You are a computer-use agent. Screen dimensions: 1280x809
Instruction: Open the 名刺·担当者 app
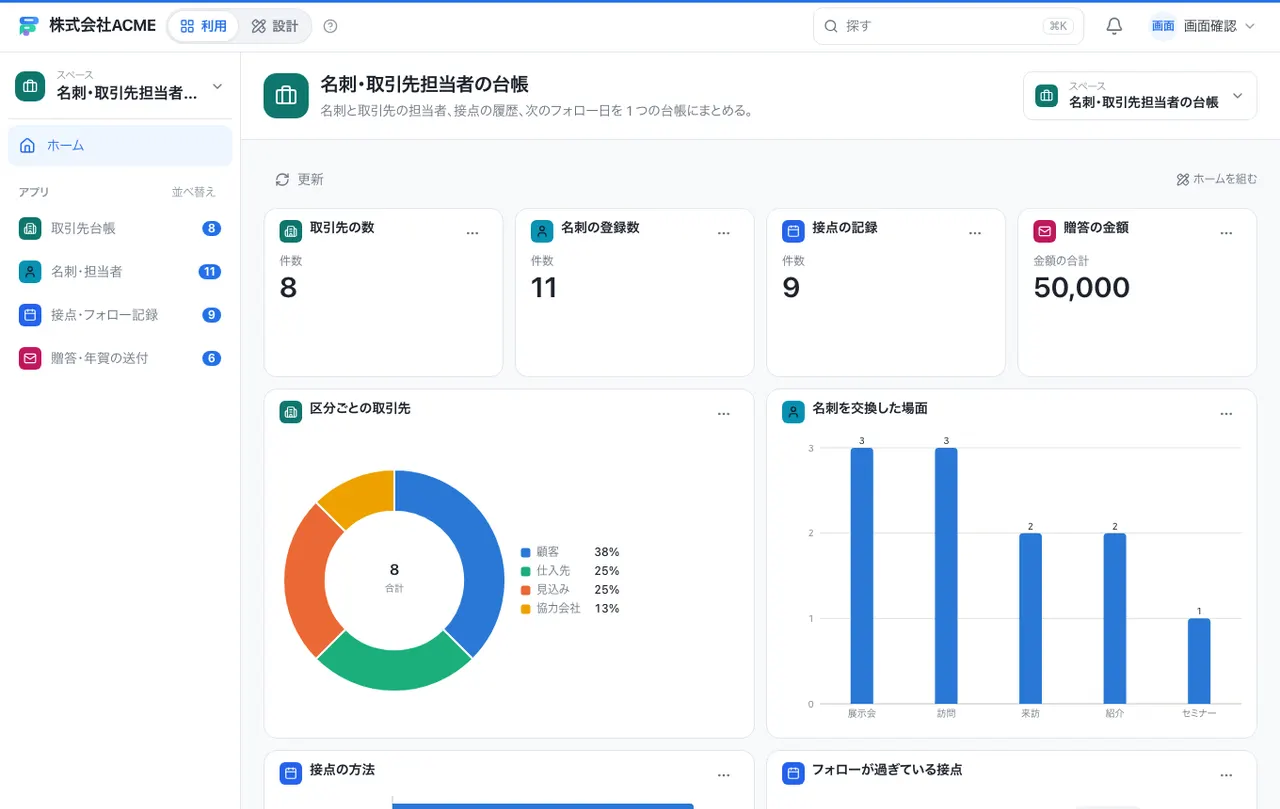120,271
